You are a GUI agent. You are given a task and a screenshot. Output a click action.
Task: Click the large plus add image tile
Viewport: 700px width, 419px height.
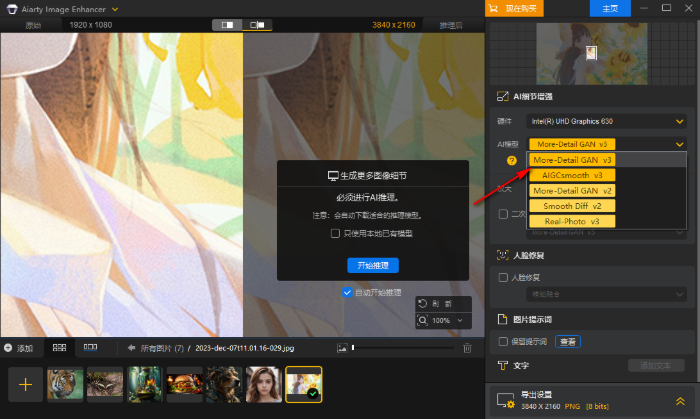pyautogui.click(x=25, y=384)
